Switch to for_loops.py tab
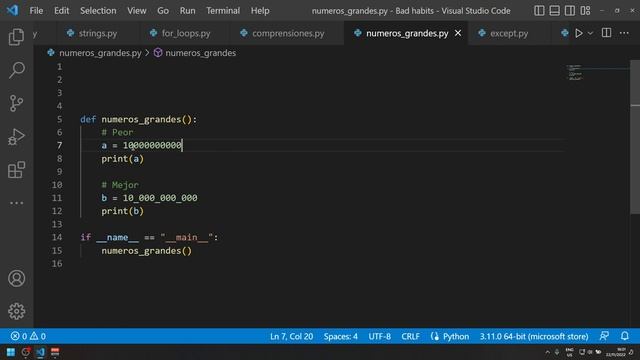 (186, 33)
